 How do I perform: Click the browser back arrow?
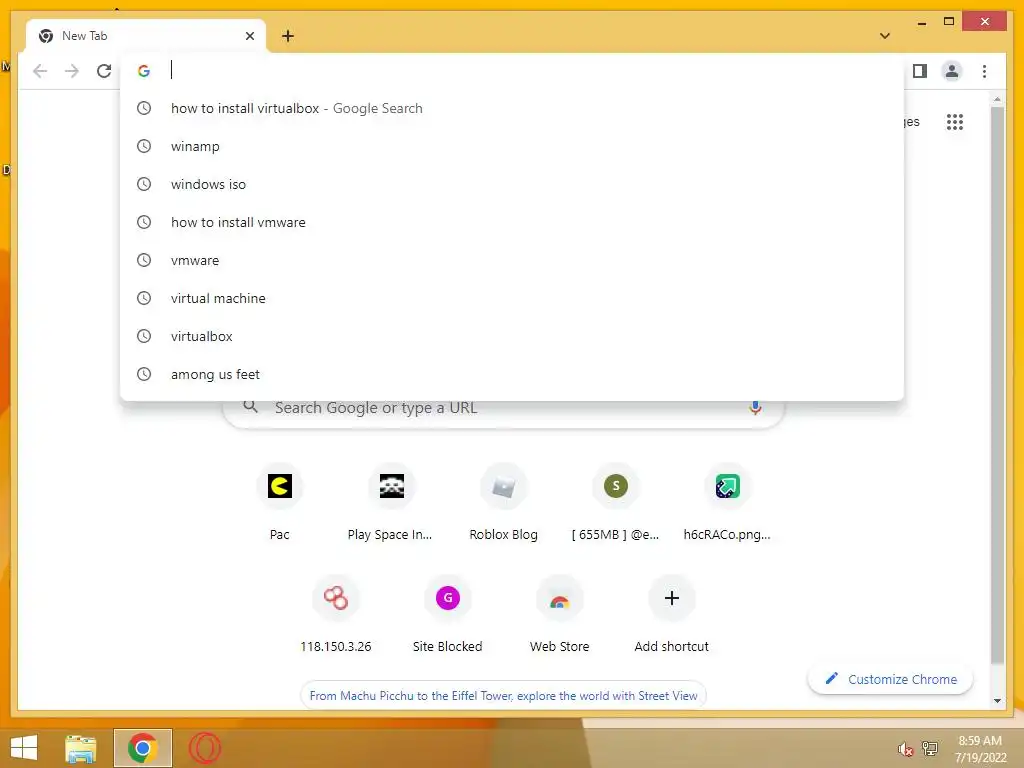click(x=40, y=71)
